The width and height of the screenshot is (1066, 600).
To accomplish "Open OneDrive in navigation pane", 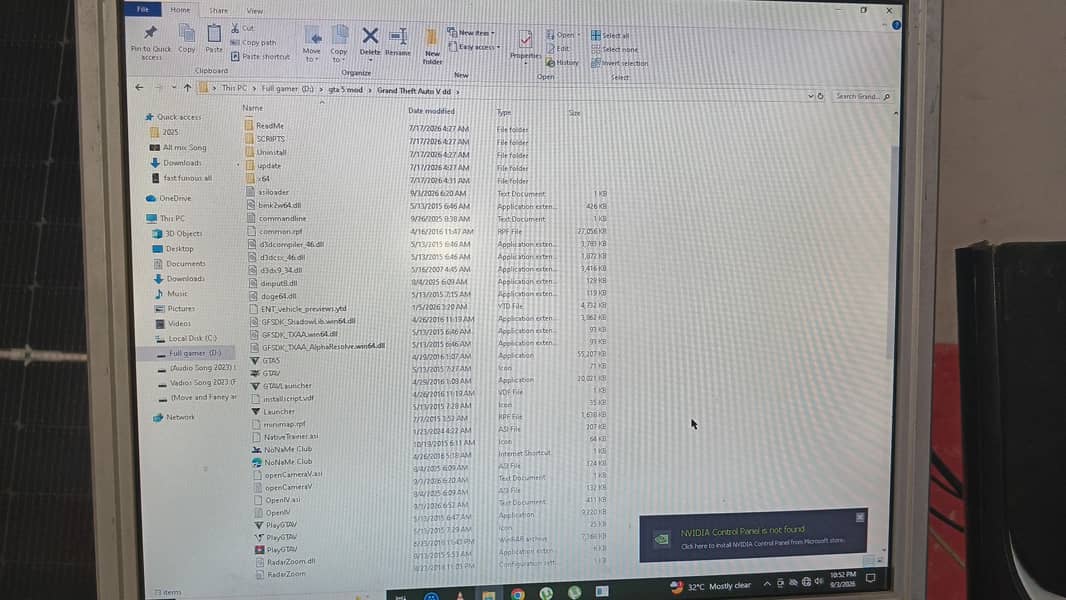I will [169, 198].
